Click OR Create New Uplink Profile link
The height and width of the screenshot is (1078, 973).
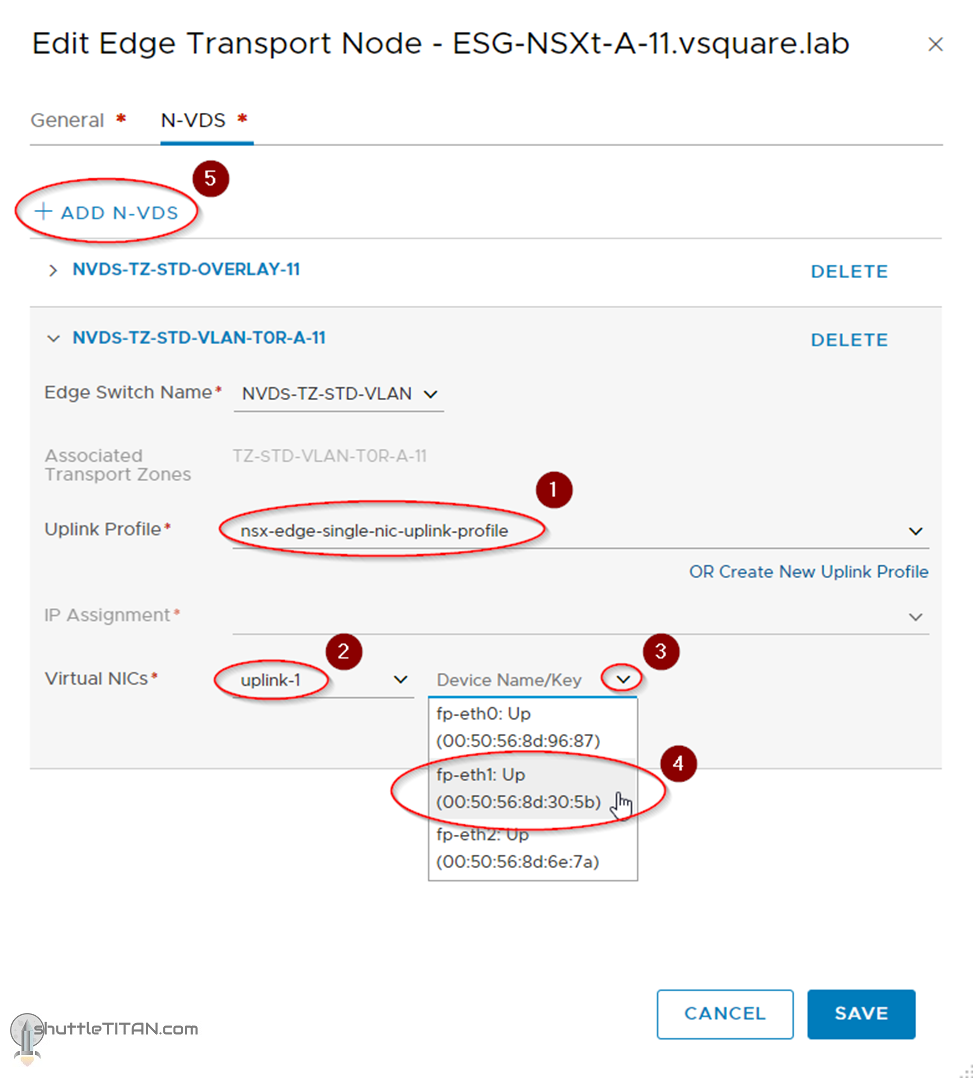tap(808, 572)
